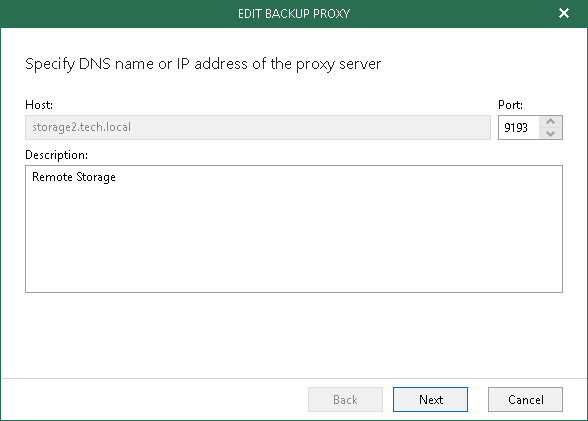The height and width of the screenshot is (421, 588).
Task: Place cursor in the Remote Storage text
Action: click(x=74, y=177)
